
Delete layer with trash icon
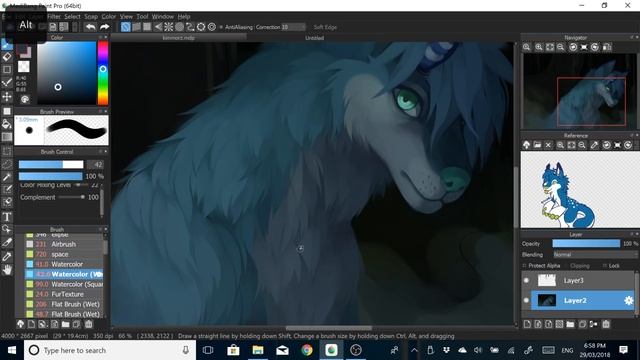pos(606,324)
